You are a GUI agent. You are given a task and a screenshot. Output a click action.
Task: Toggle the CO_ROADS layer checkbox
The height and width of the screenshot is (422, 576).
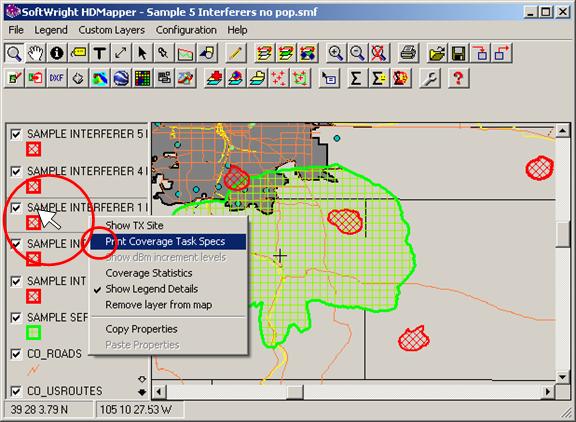[16, 354]
